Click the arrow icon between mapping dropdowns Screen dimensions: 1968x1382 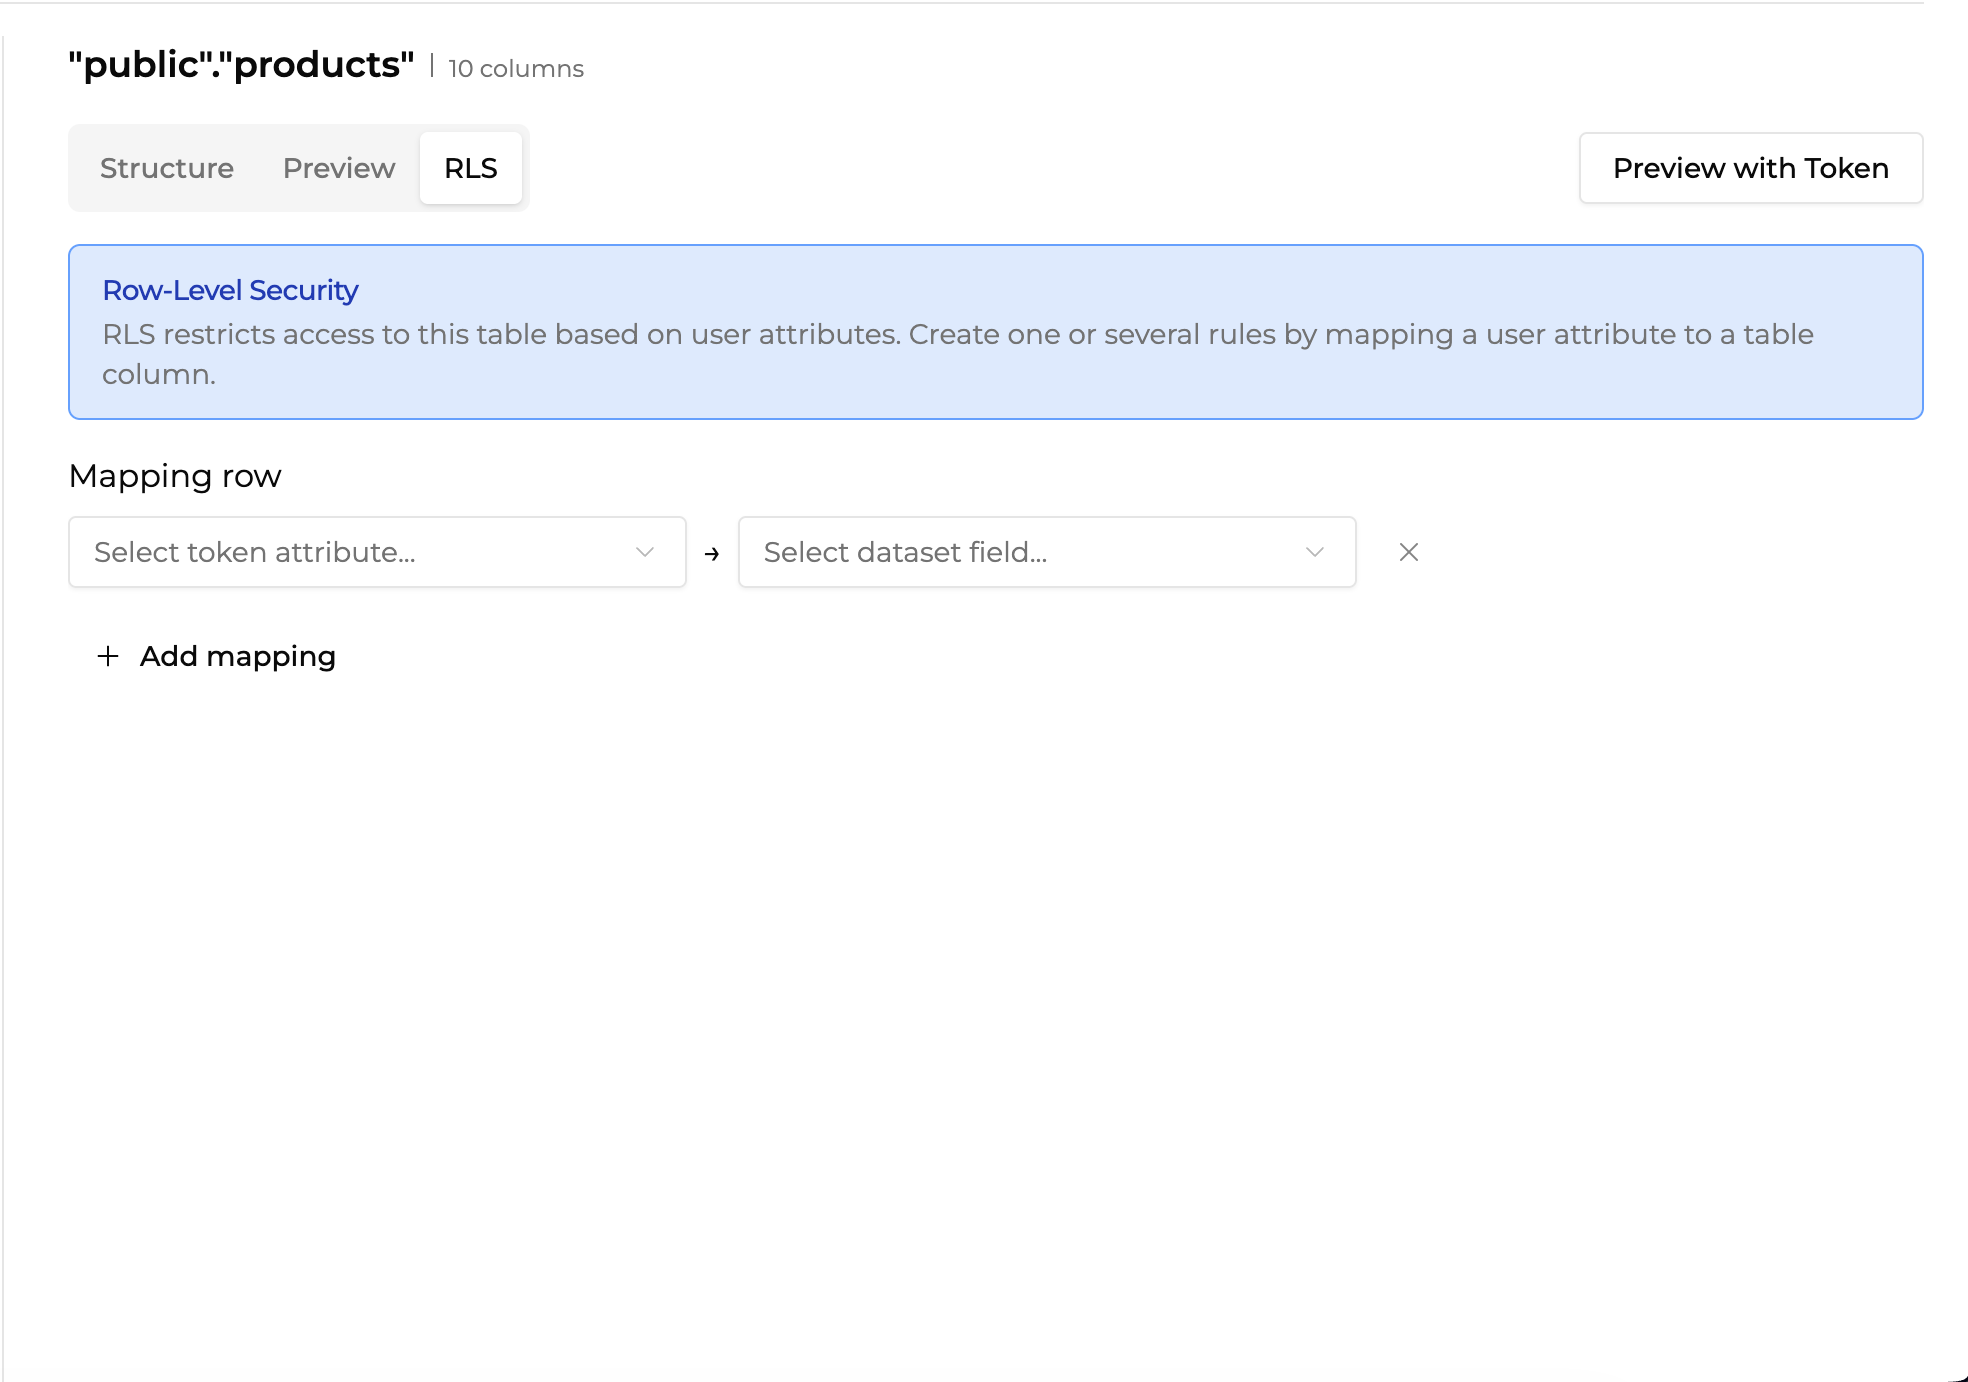[712, 553]
